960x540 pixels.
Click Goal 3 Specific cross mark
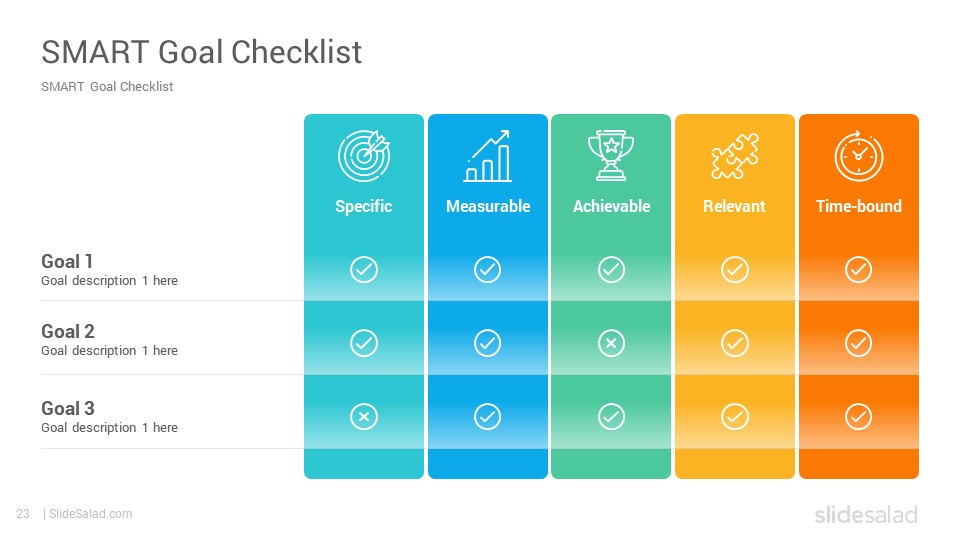(364, 416)
